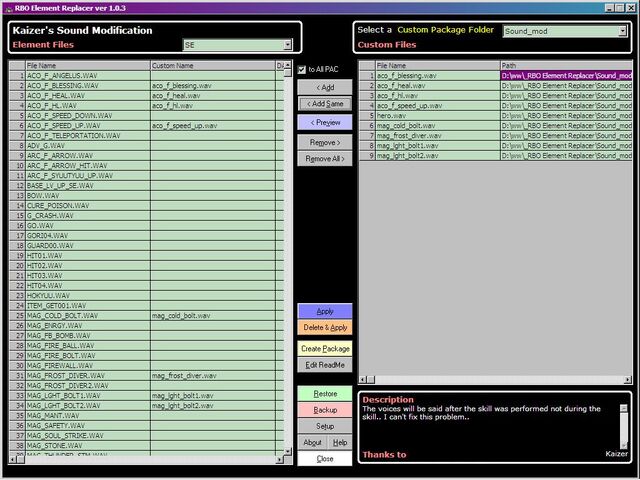Click element list horizontal scrollbar left arrow

tap(13, 460)
